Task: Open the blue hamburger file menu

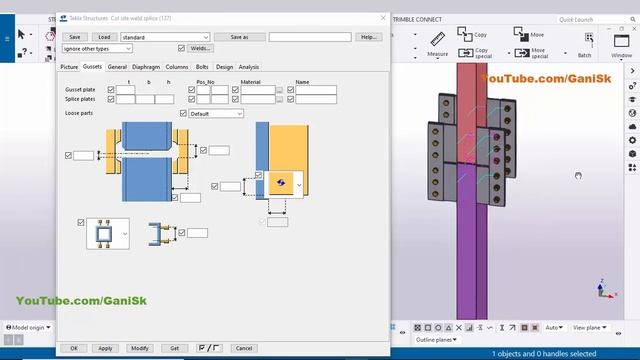Action: (x=7, y=39)
